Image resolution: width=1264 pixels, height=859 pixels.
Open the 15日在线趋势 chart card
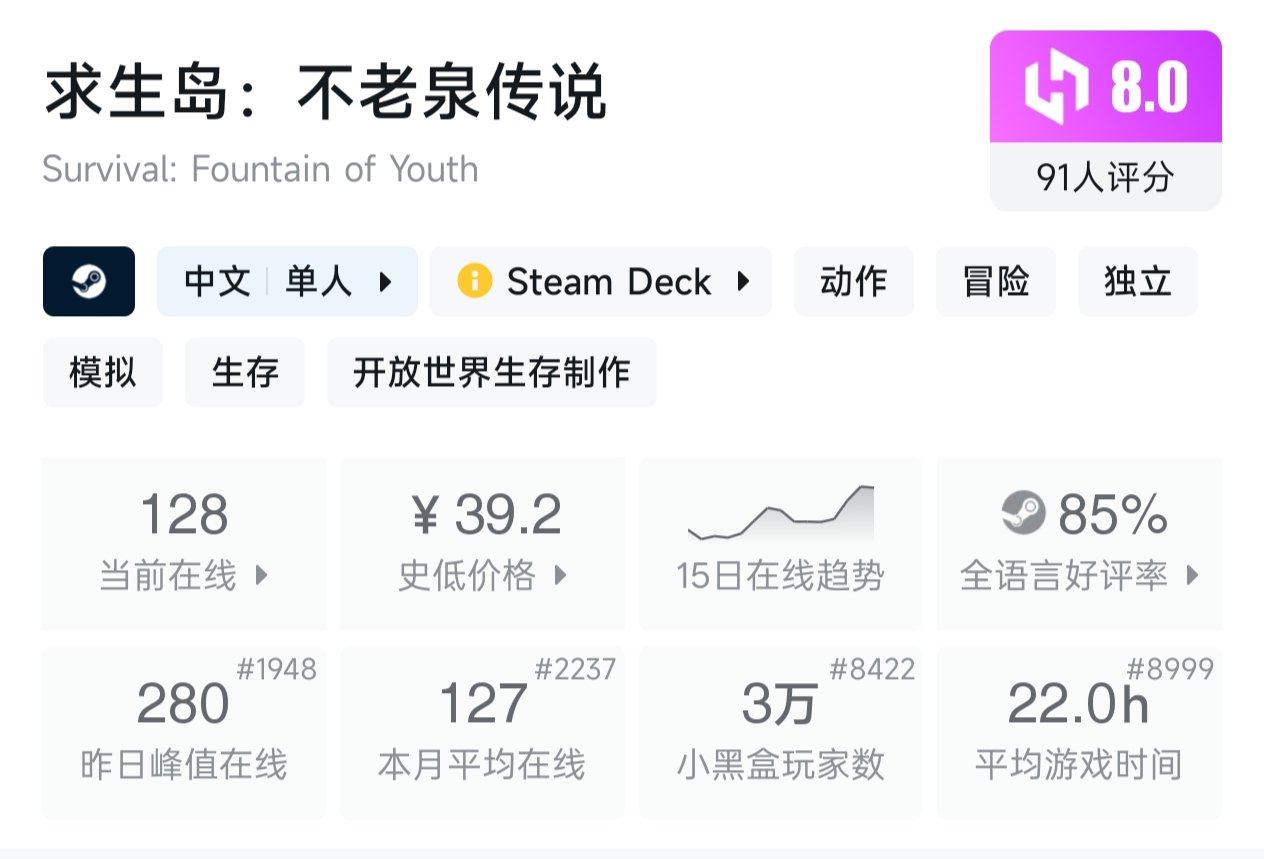pyautogui.click(x=779, y=543)
